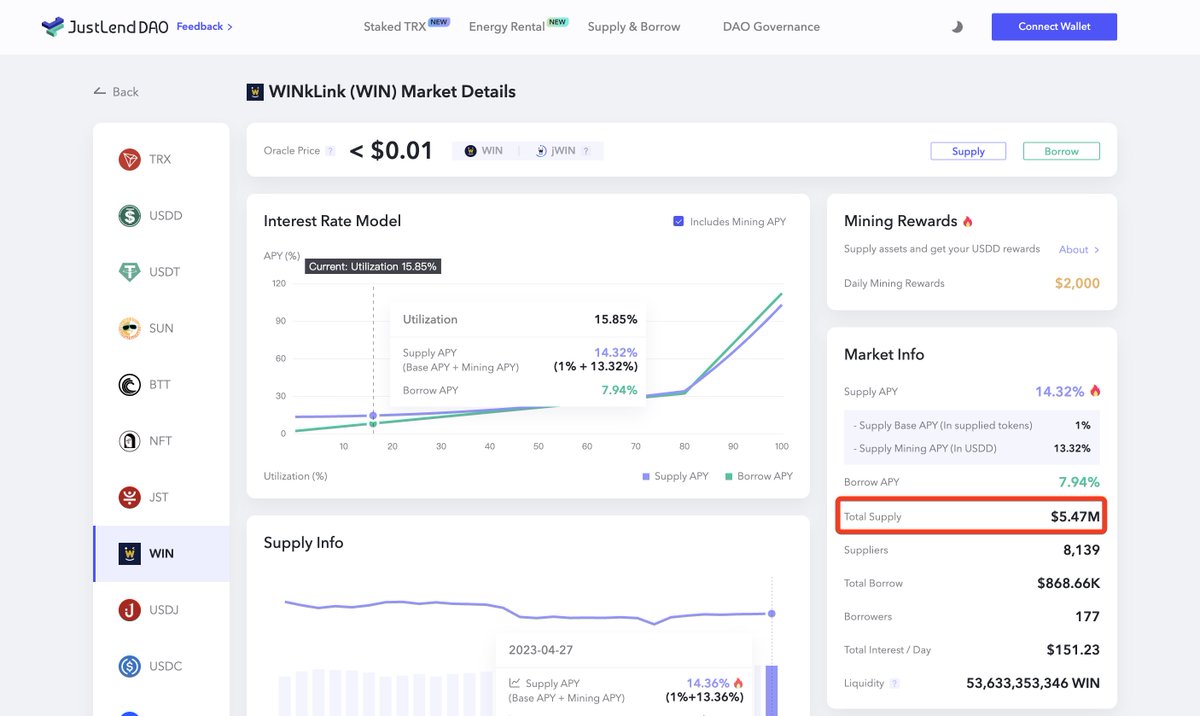Toggle Includes Mining APY checkbox
The image size is (1200, 716).
678,221
